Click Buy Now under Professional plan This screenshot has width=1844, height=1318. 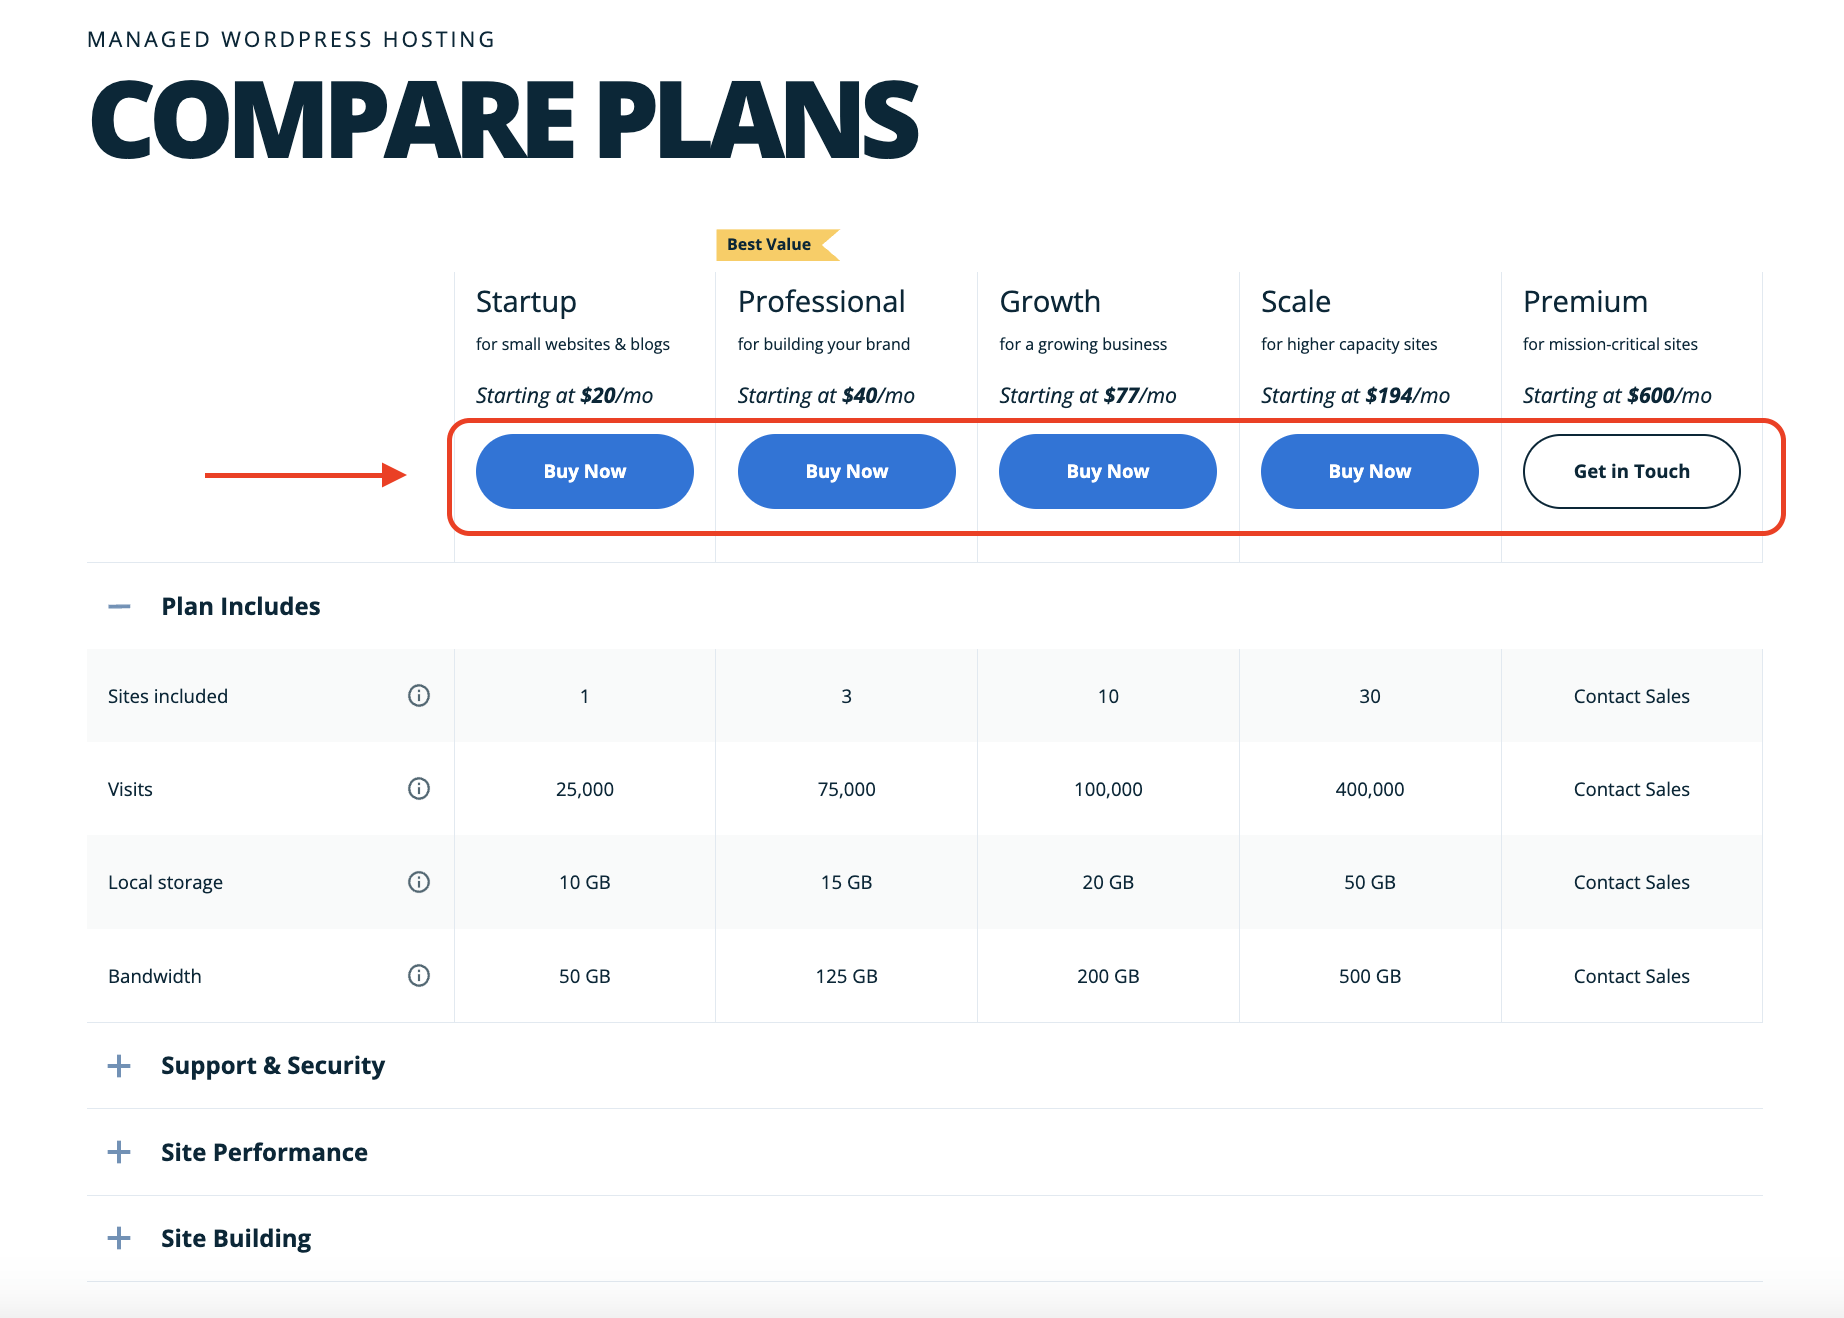tap(846, 471)
